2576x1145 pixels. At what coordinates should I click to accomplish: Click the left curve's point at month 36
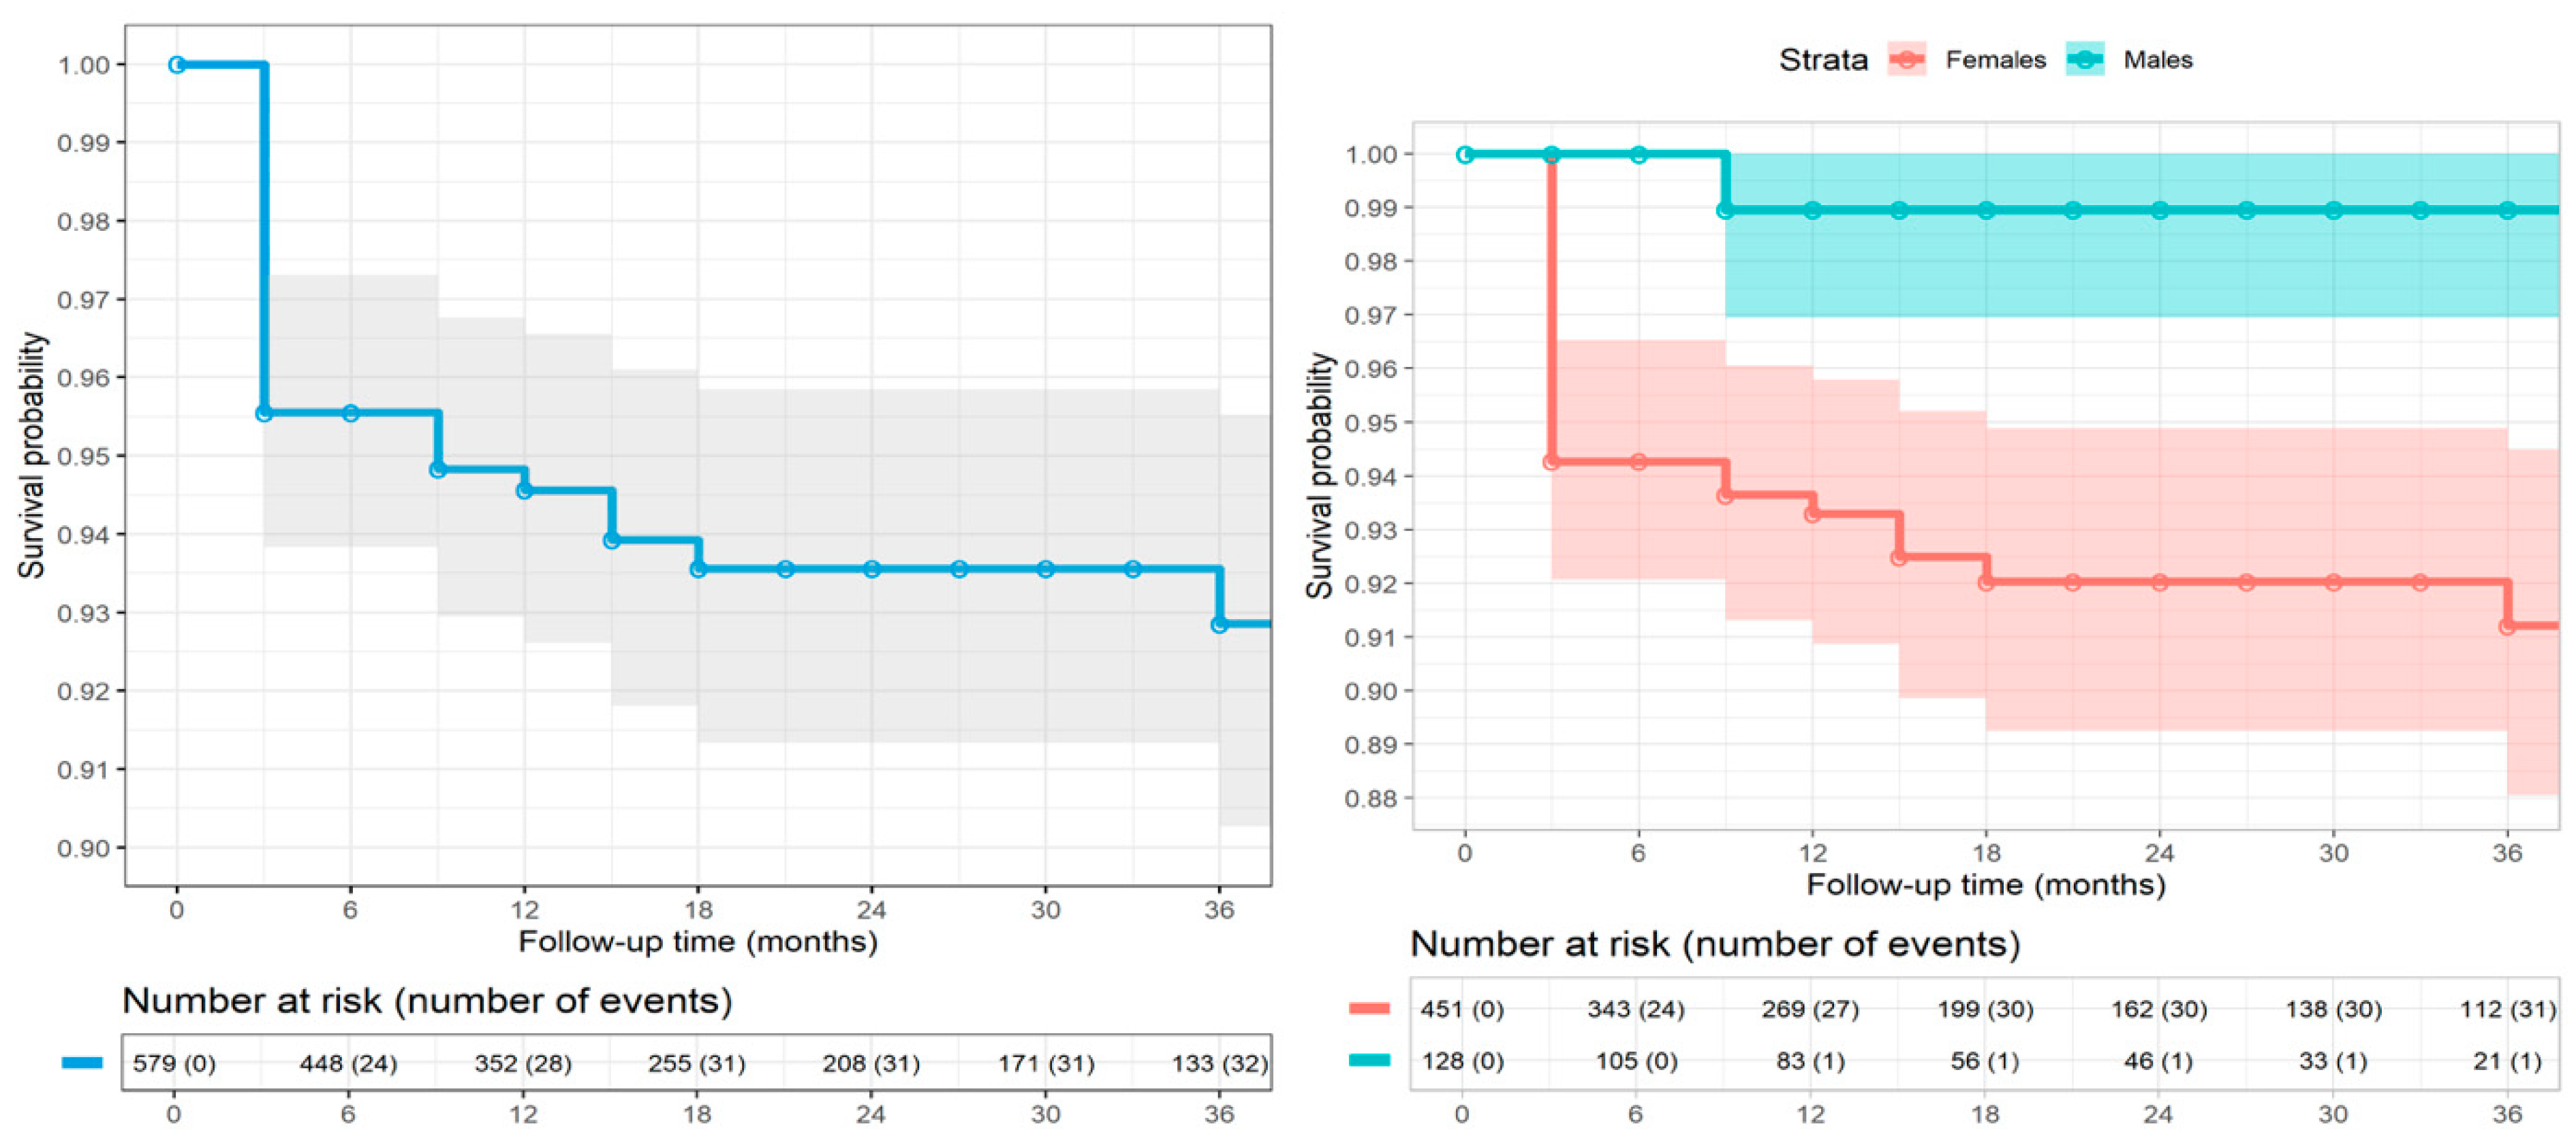click(1219, 625)
